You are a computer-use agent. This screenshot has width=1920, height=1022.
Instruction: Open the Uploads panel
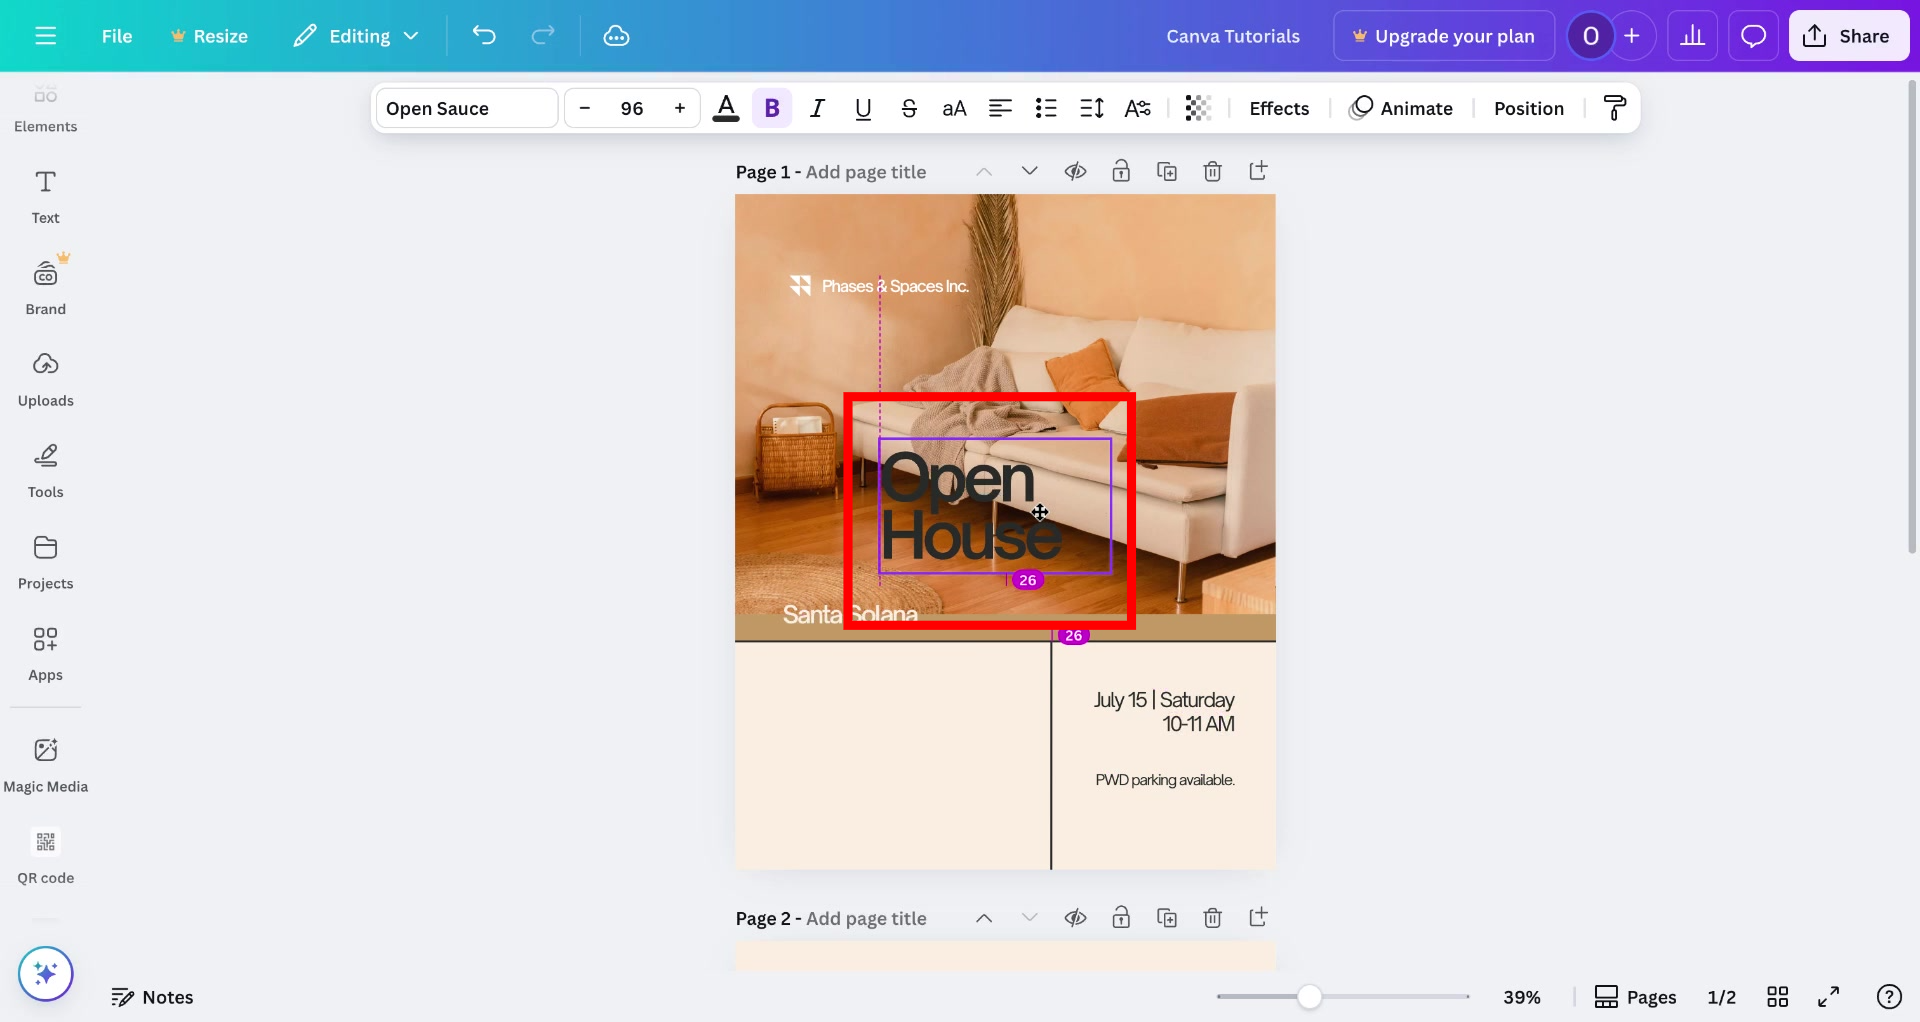pyautogui.click(x=45, y=377)
